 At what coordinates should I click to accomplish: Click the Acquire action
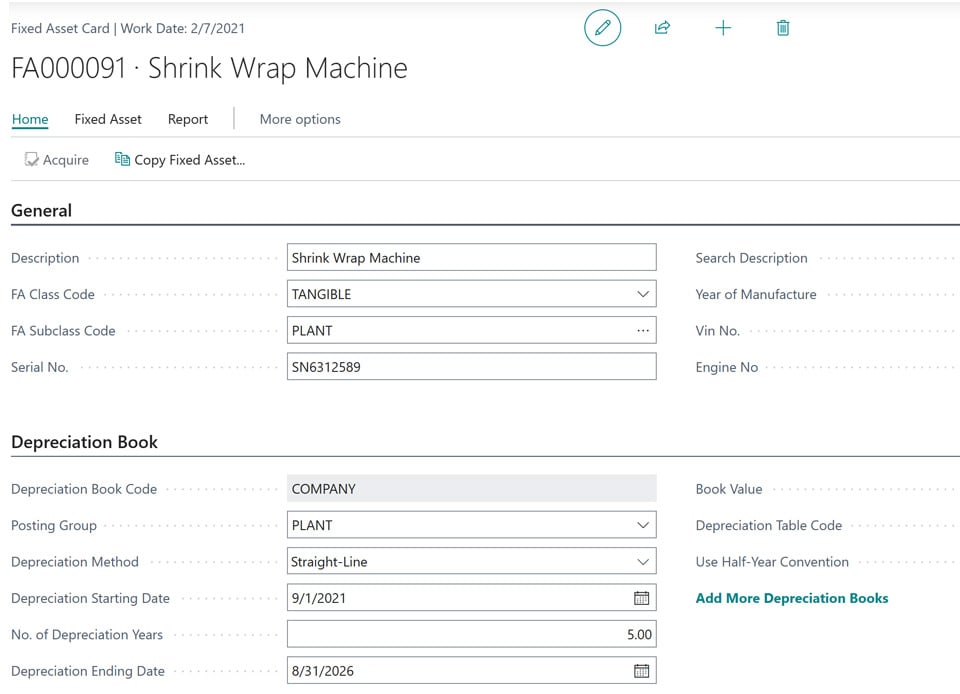click(x=56, y=160)
